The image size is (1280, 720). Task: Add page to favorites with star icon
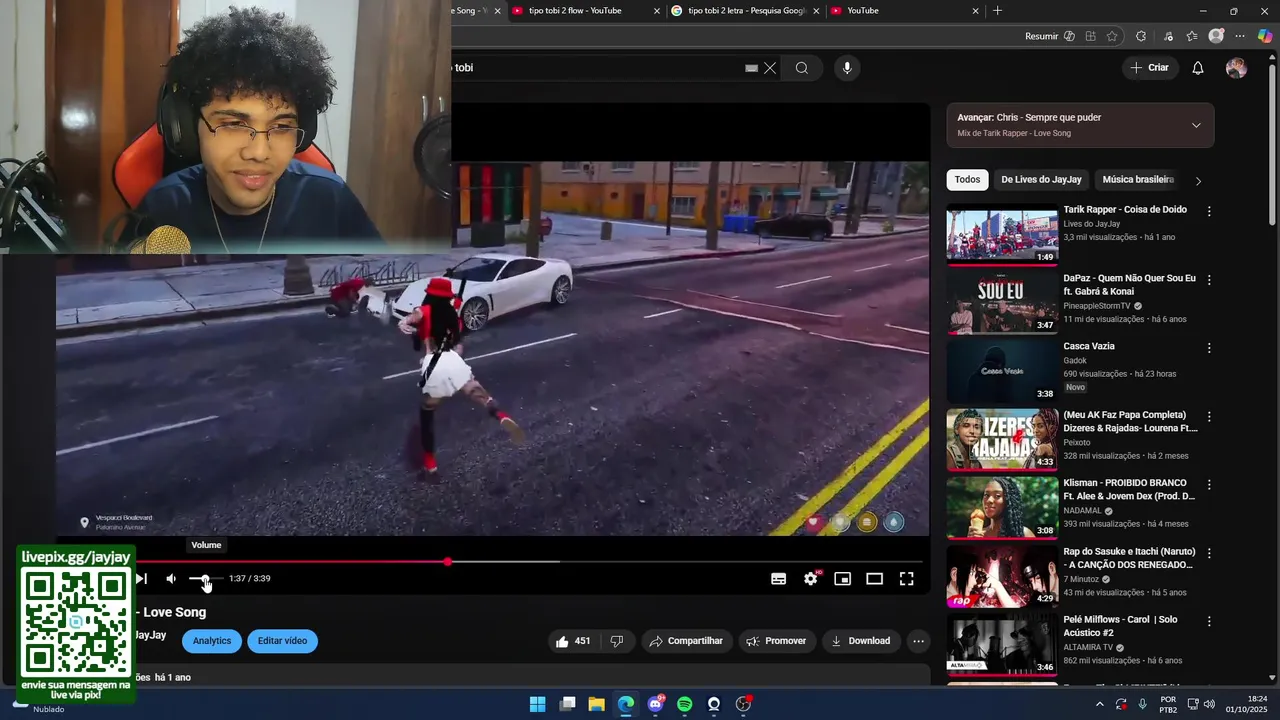pos(1112,36)
